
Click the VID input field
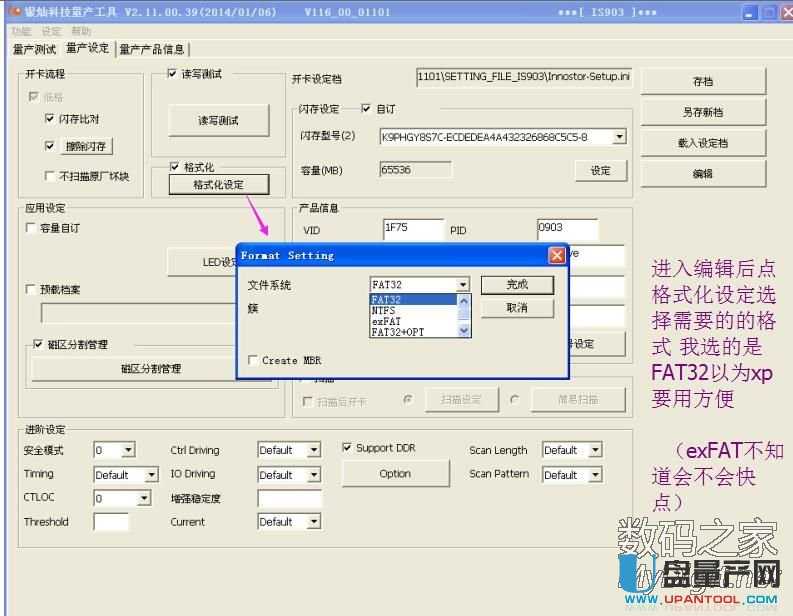tap(412, 230)
